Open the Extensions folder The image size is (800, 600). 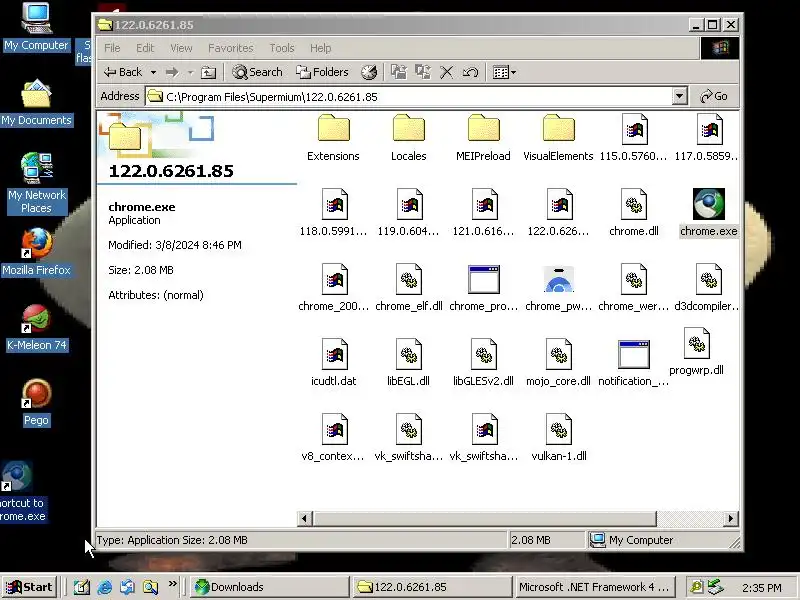click(333, 137)
